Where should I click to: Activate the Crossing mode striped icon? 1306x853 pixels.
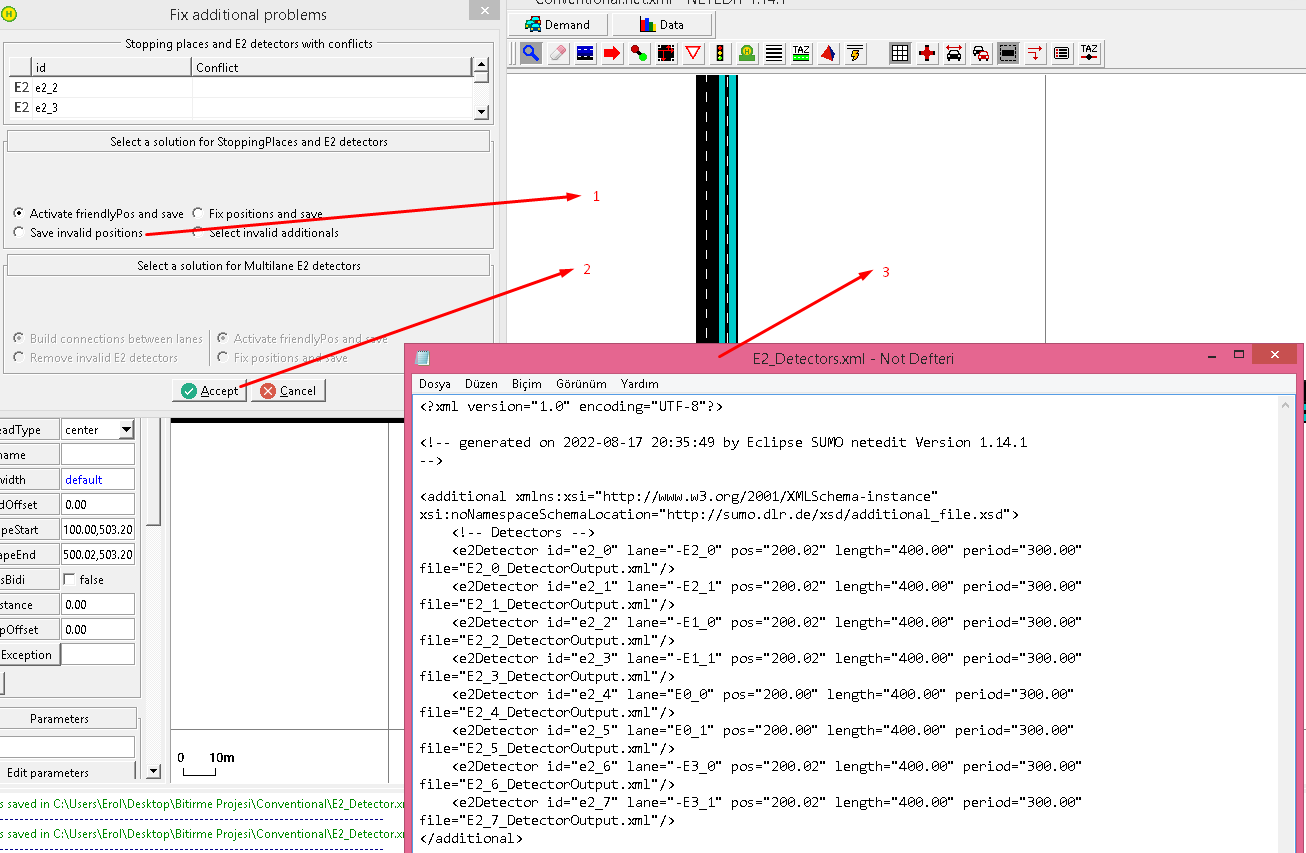click(x=774, y=53)
